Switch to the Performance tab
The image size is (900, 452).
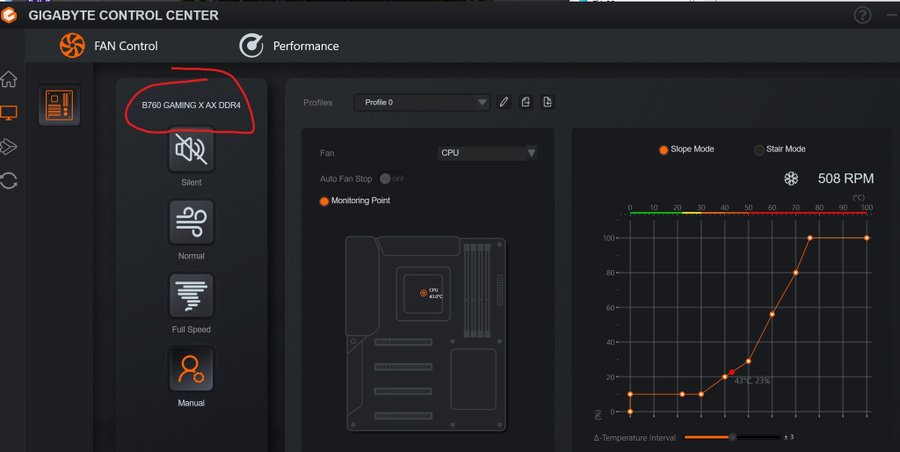[x=289, y=46]
